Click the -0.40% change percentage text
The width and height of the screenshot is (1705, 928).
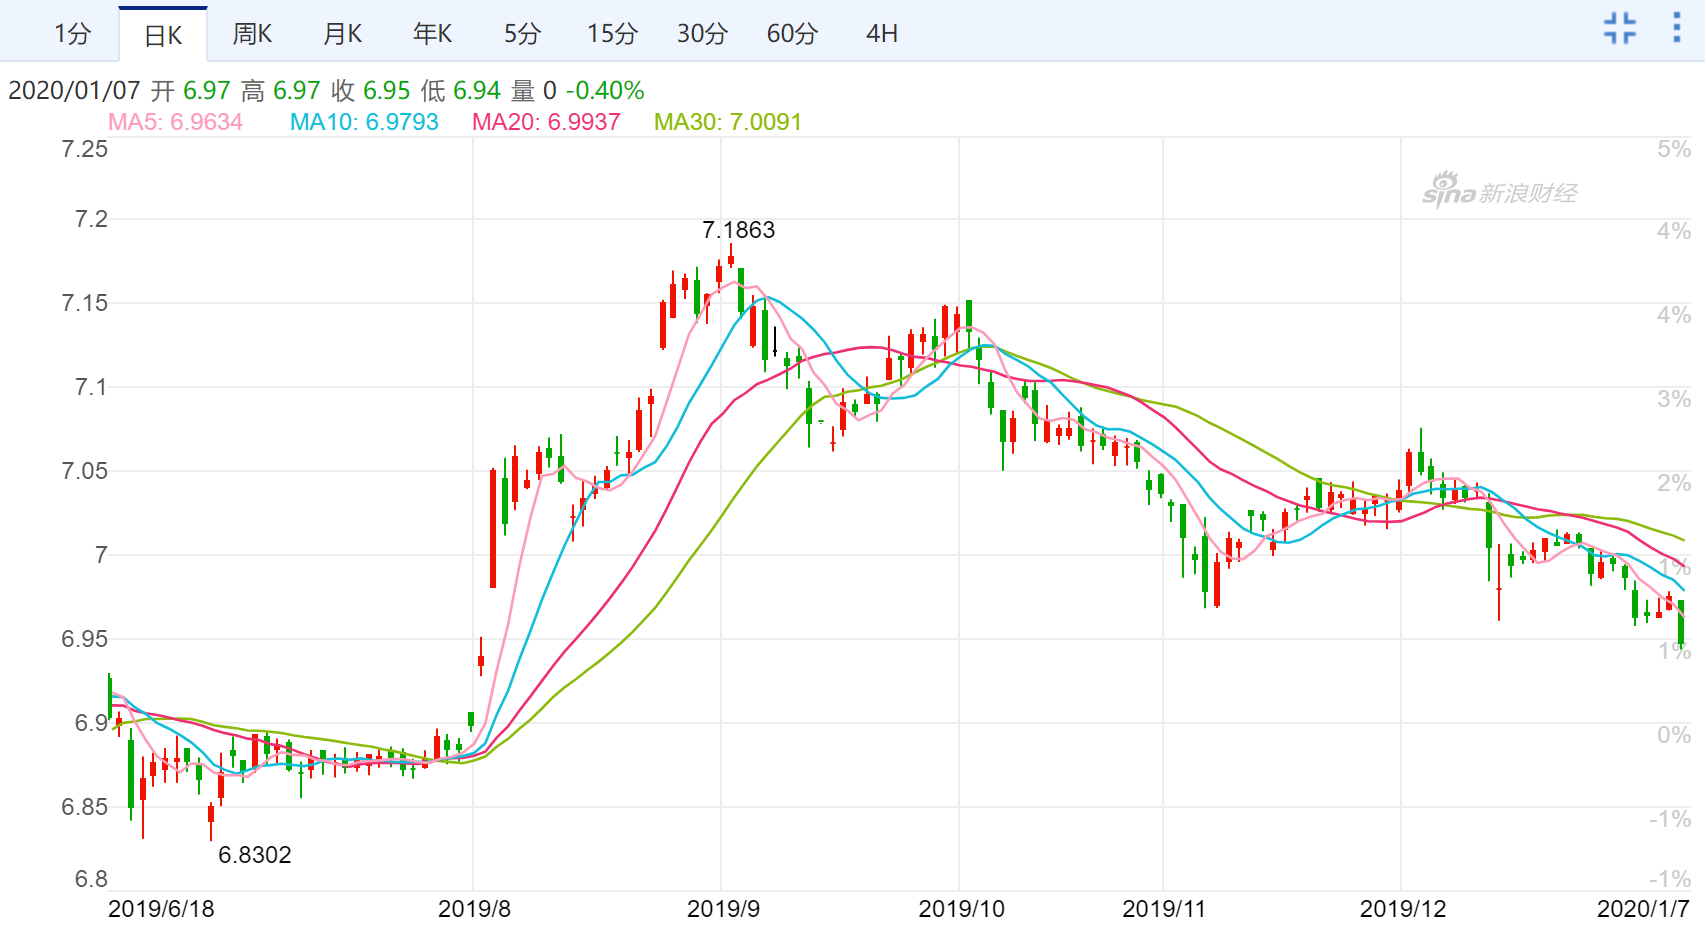602,91
